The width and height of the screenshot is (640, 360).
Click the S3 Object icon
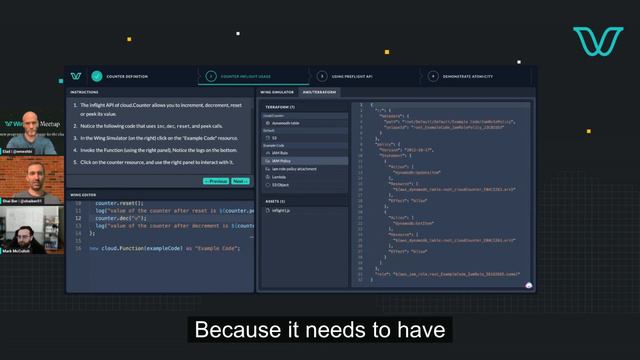pos(268,185)
